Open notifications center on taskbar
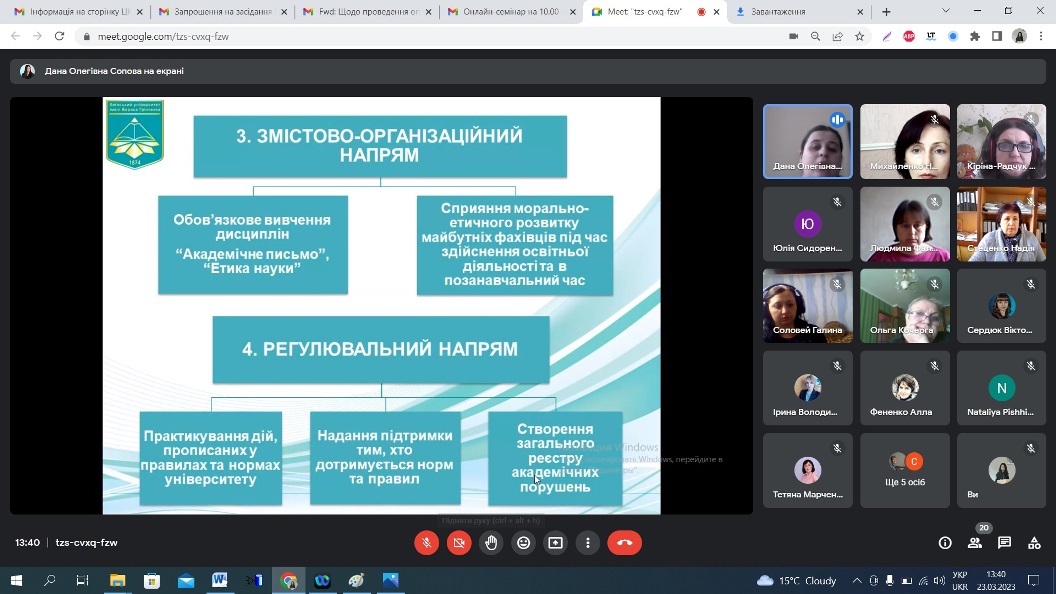 tap(1033, 581)
